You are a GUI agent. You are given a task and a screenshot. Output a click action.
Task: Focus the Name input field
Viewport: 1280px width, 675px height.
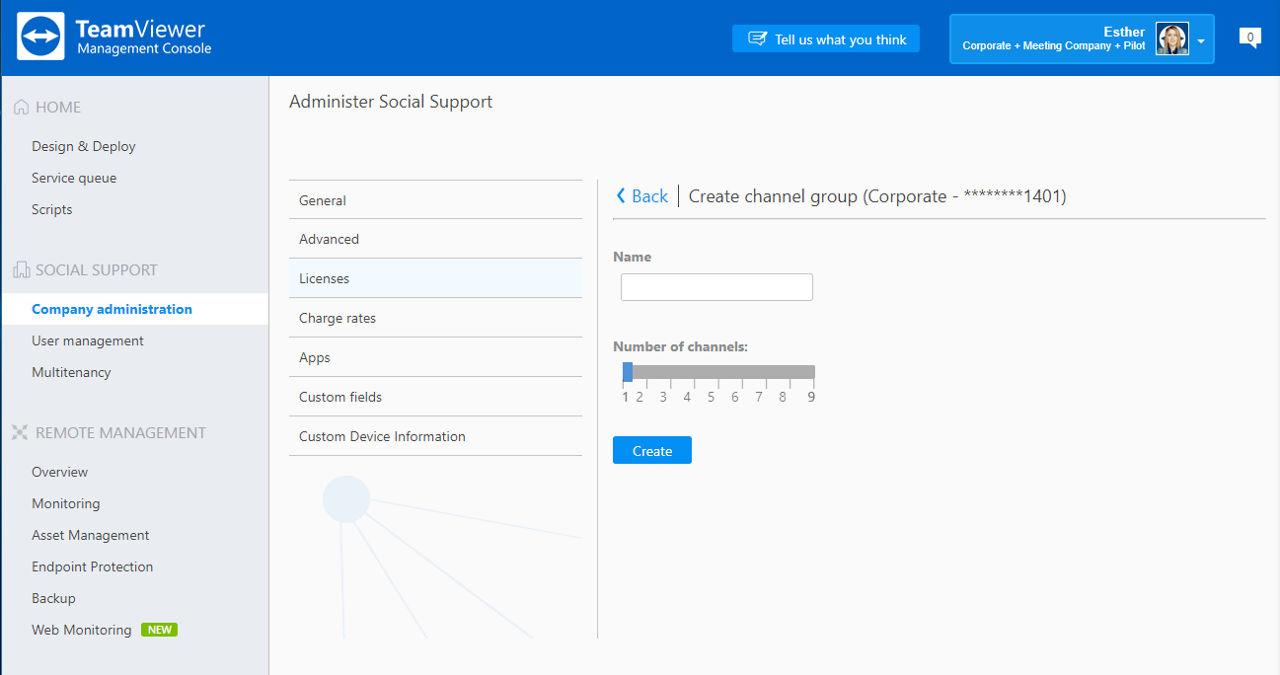tap(717, 287)
